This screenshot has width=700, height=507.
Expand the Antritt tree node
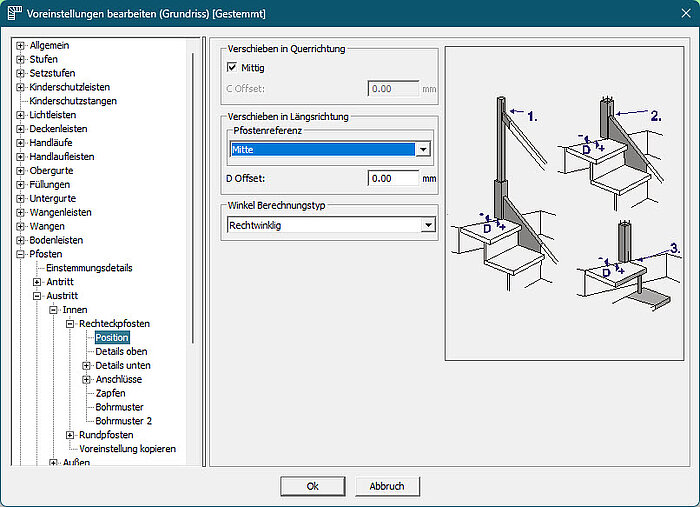[x=37, y=282]
